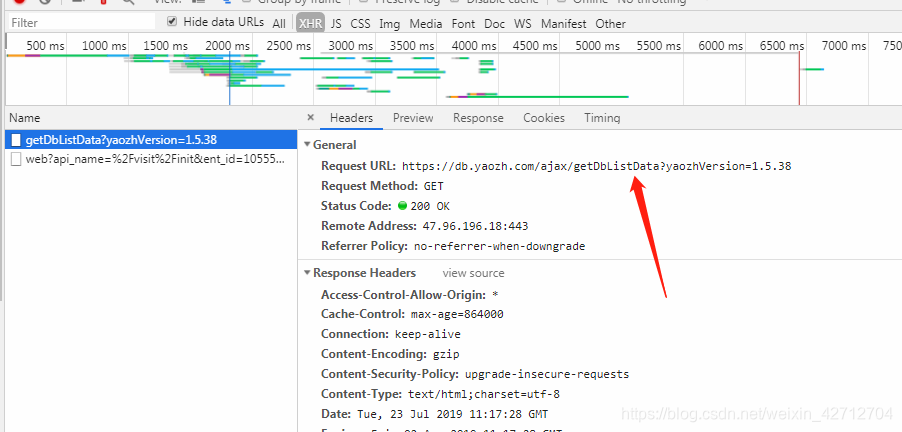Click the Date Tue, 23 Jul 2019 value
This screenshot has height=432, width=902.
coord(452,414)
